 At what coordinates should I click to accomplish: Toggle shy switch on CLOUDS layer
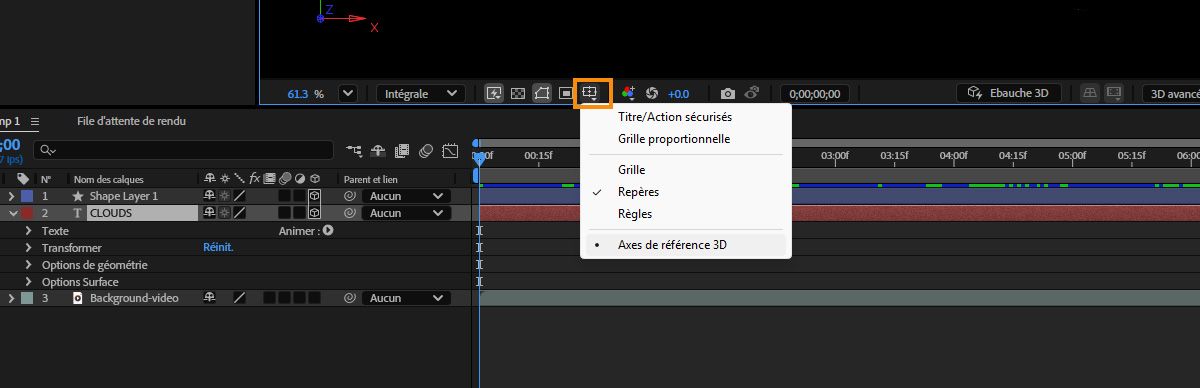tap(209, 213)
